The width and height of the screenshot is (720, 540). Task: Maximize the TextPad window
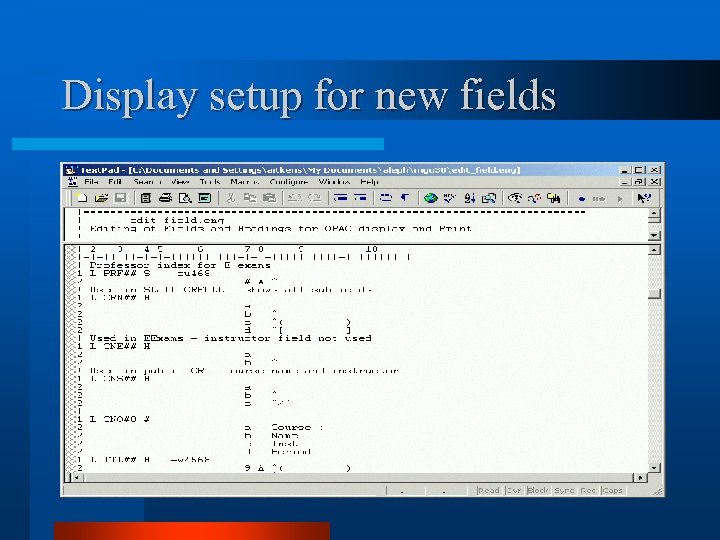640,170
